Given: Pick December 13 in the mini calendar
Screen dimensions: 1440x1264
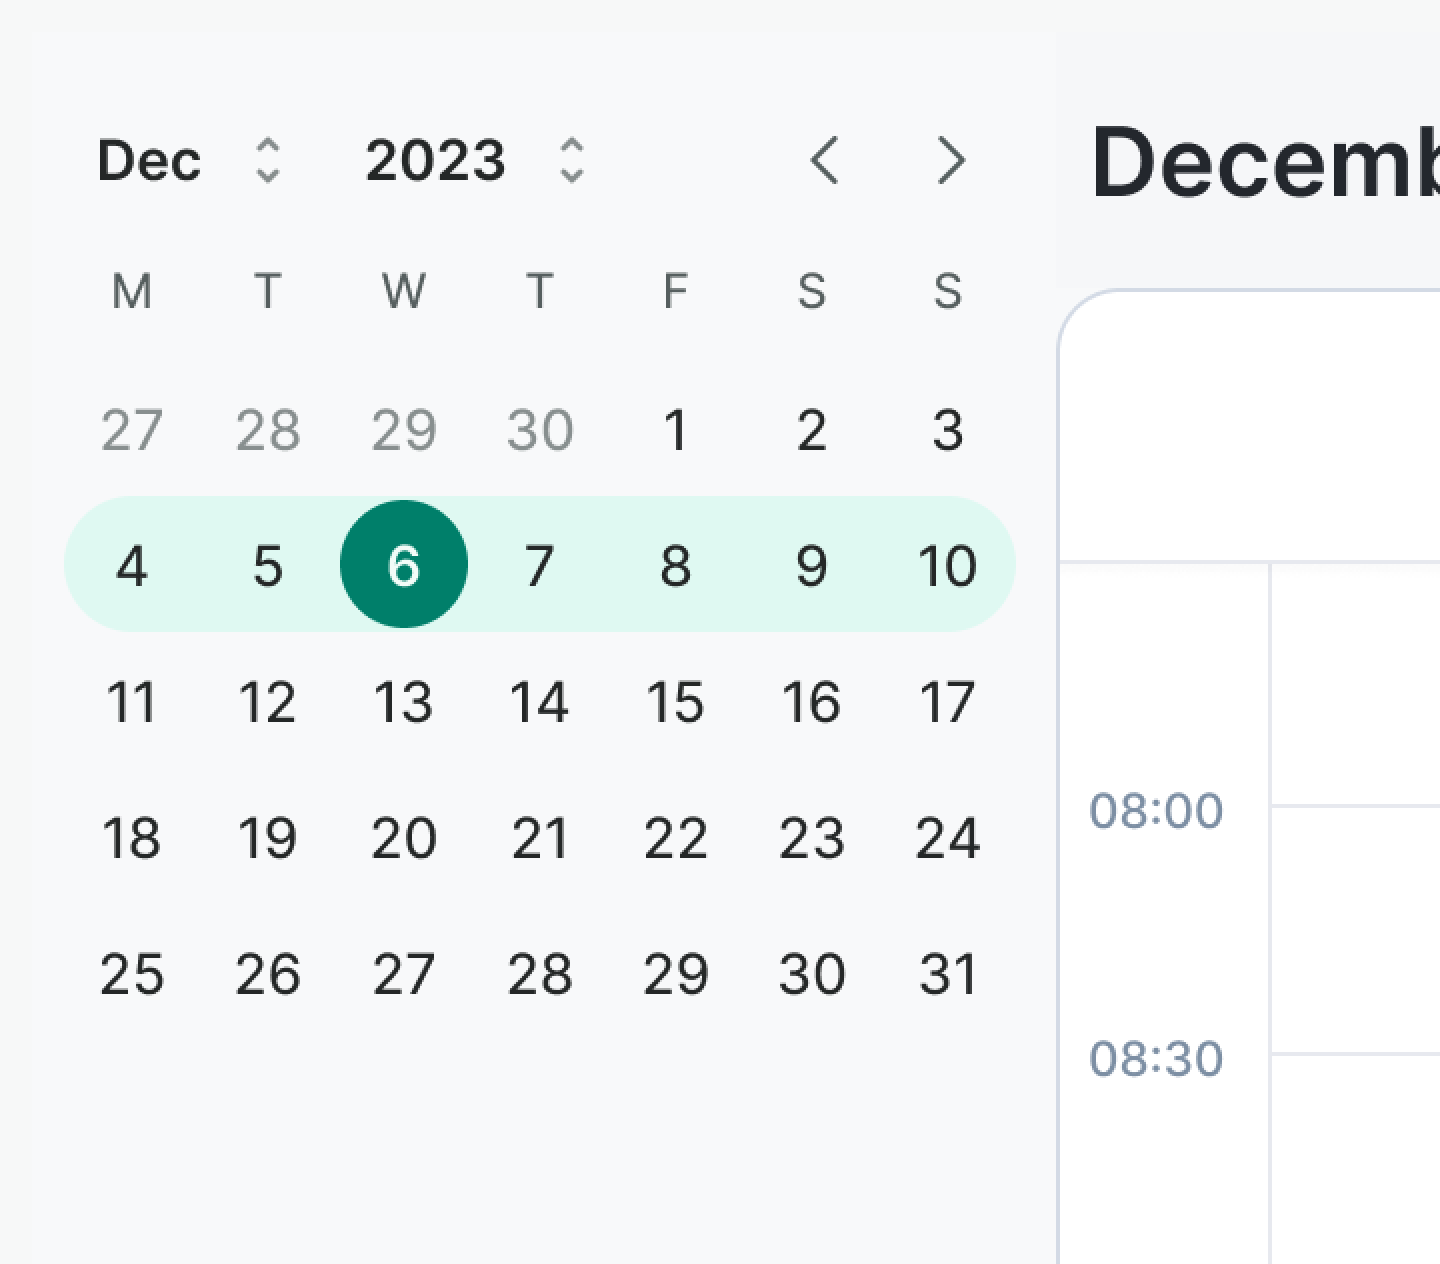Looking at the screenshot, I should tap(404, 702).
